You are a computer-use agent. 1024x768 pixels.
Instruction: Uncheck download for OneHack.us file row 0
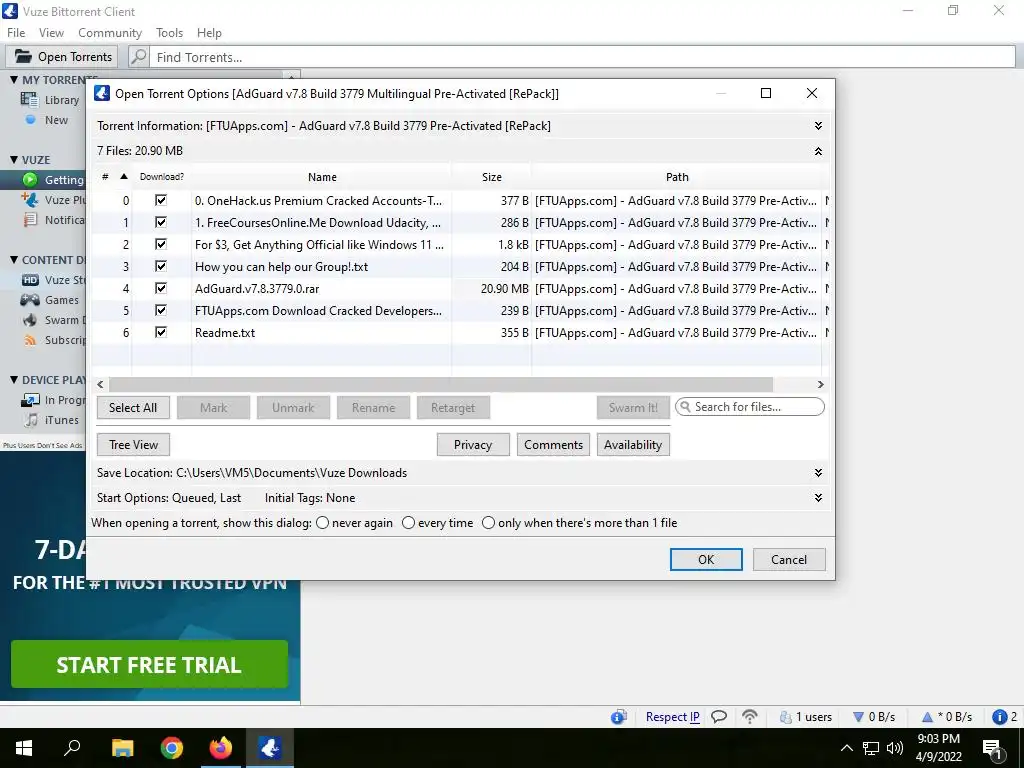[x=161, y=200]
